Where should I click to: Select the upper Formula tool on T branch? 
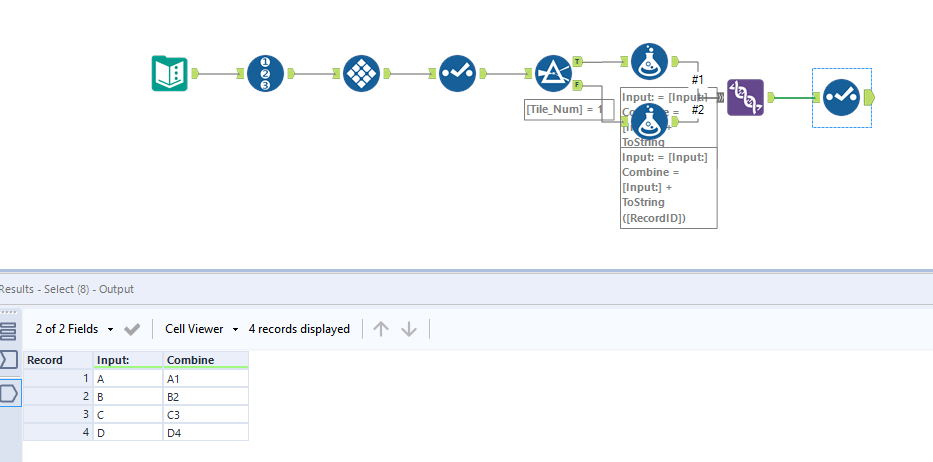click(649, 61)
